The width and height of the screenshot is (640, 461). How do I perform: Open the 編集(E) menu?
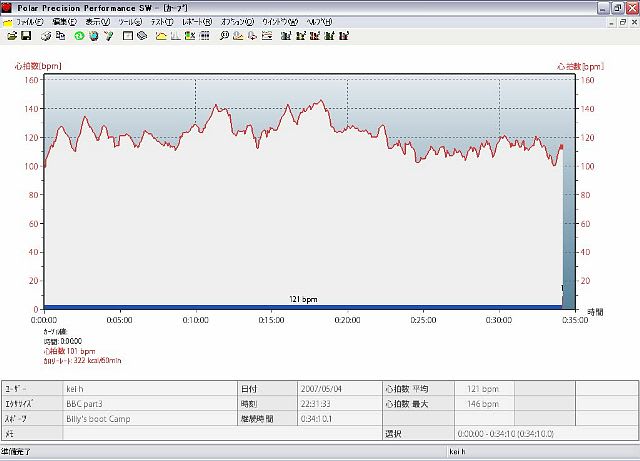(x=64, y=21)
